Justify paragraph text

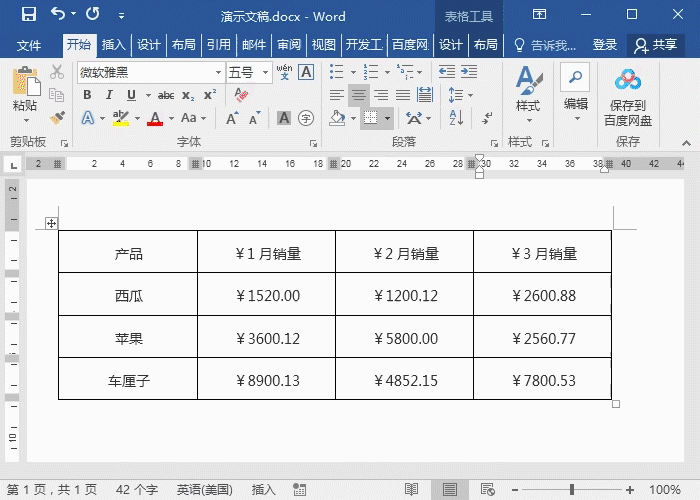click(x=403, y=95)
